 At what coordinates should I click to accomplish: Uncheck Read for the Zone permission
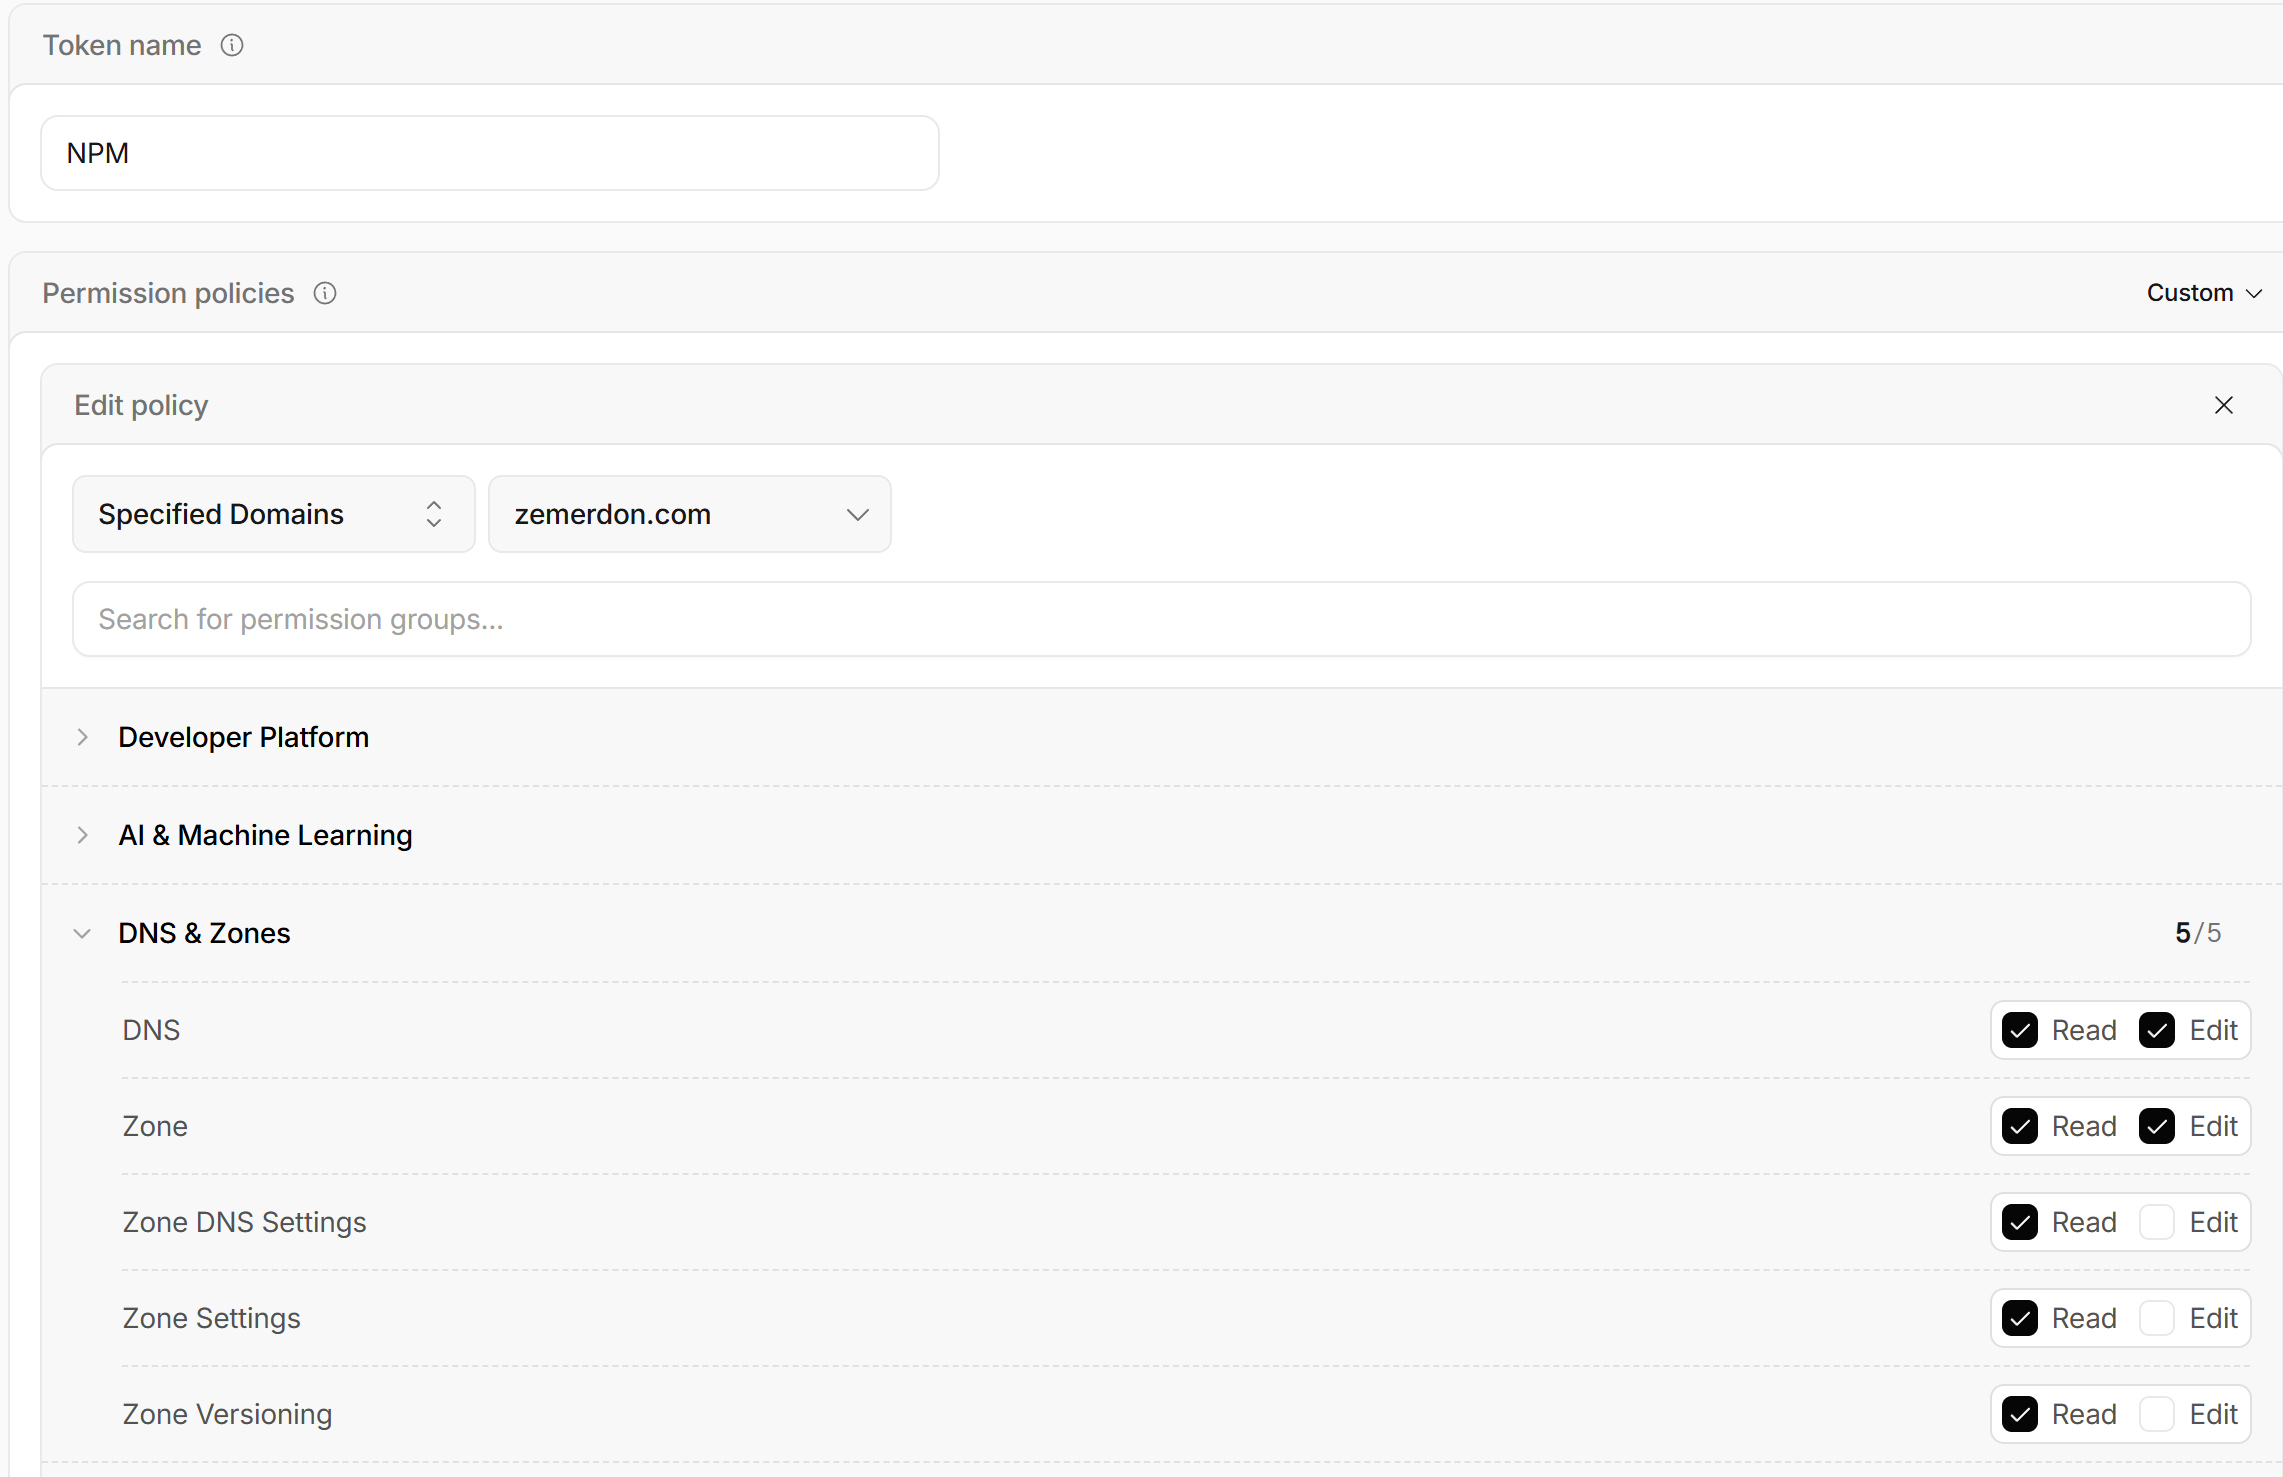coord(2019,1126)
